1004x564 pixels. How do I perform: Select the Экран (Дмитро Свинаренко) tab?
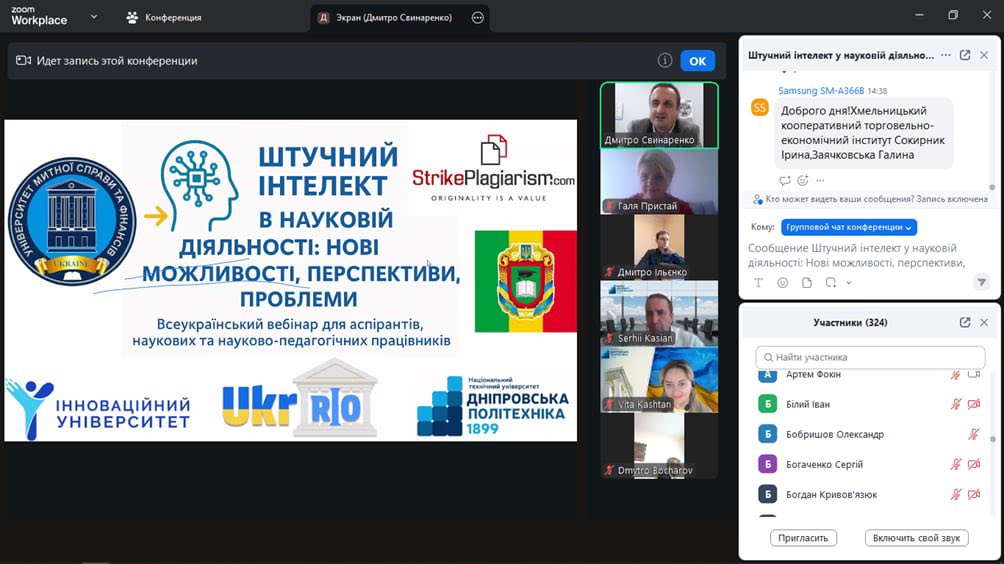(385, 18)
